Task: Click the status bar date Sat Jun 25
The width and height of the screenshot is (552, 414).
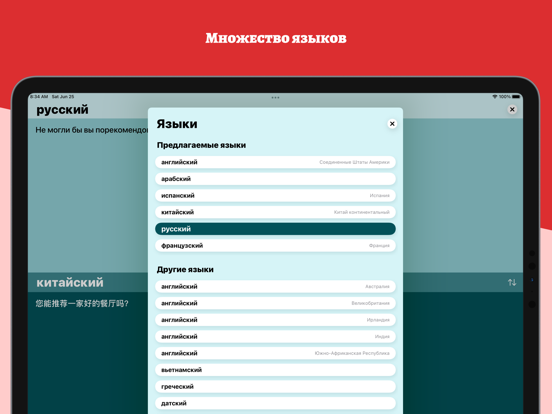Action: (63, 96)
